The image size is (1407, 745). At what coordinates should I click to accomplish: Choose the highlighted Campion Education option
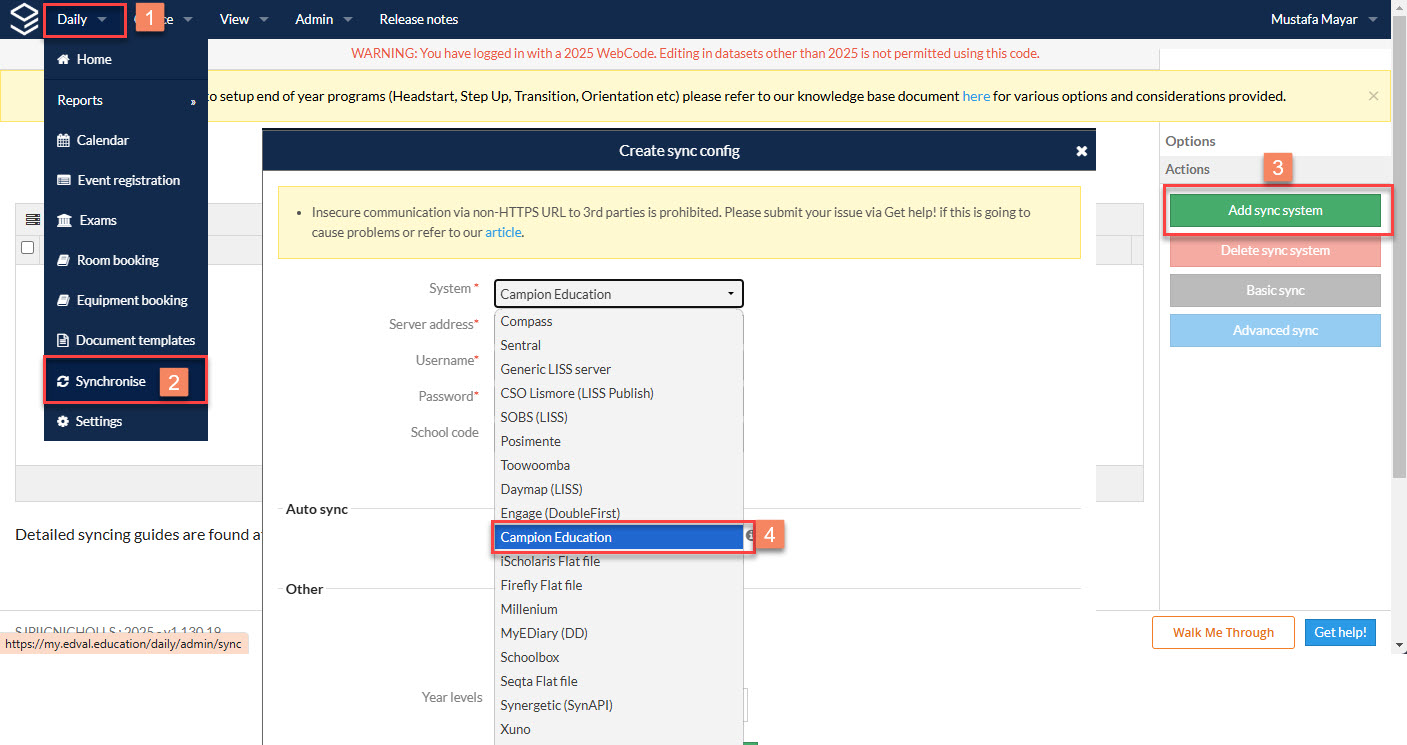pyautogui.click(x=618, y=538)
